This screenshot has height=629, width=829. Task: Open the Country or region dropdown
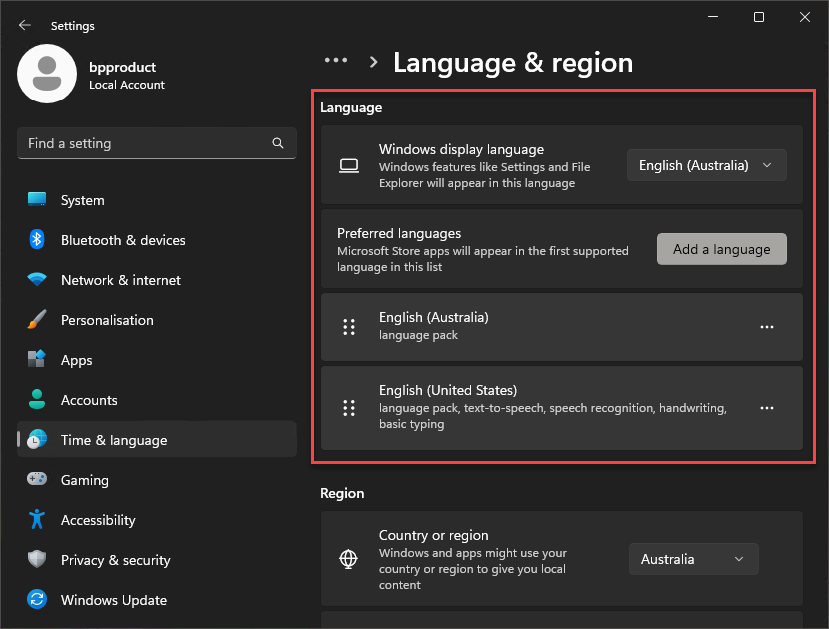pos(694,559)
